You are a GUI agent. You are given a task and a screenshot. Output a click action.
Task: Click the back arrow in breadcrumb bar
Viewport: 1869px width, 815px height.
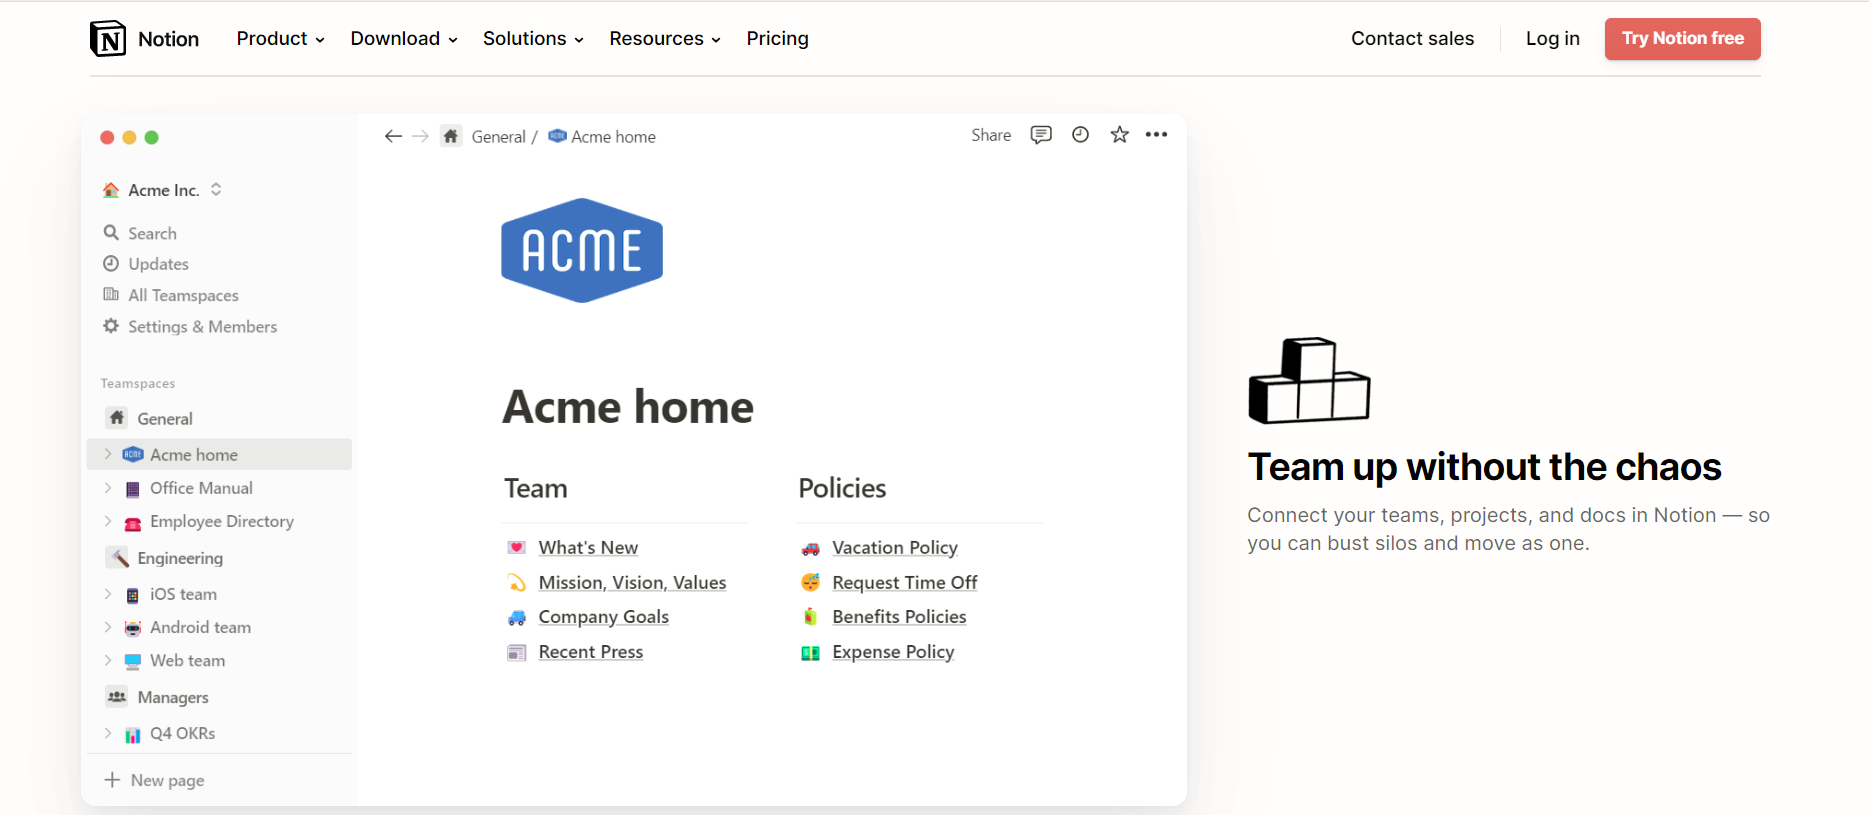393,136
